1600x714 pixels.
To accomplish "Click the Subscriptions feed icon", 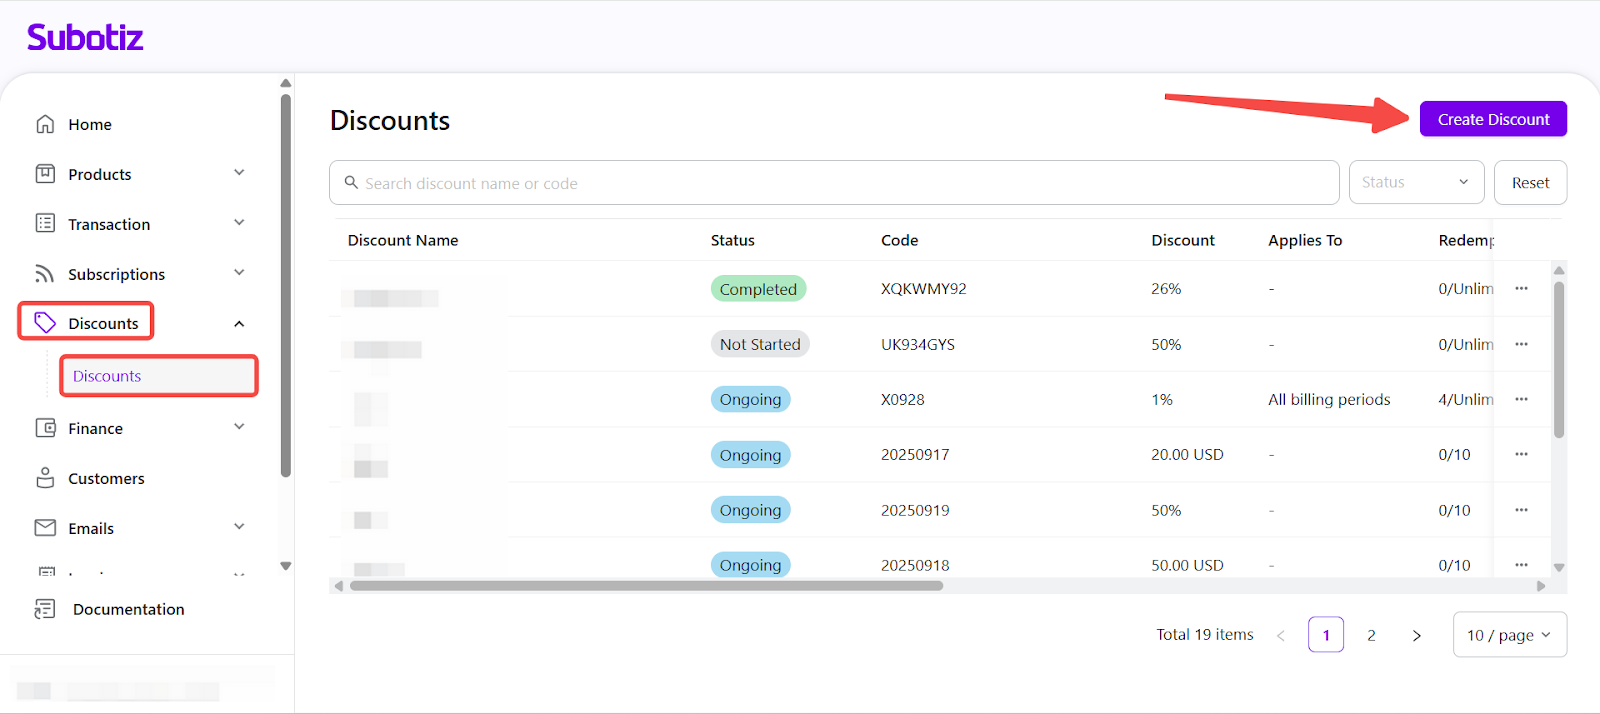I will (x=45, y=274).
